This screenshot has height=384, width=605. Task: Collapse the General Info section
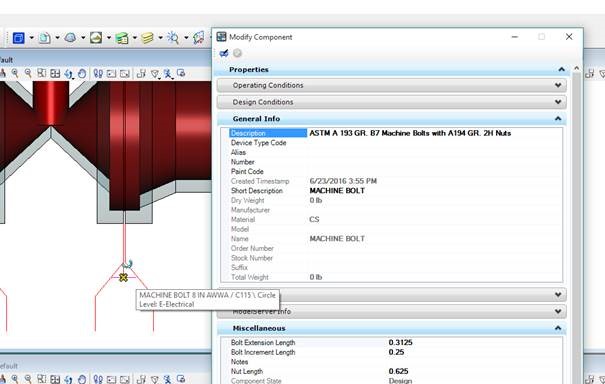pyautogui.click(x=558, y=119)
